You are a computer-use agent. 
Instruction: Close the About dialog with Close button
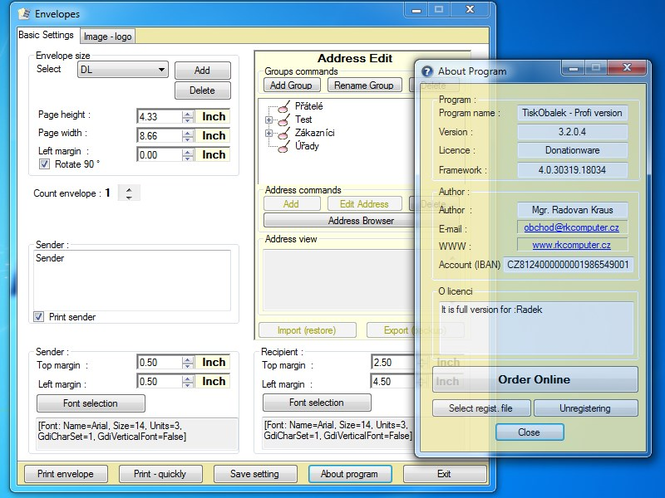(x=529, y=432)
